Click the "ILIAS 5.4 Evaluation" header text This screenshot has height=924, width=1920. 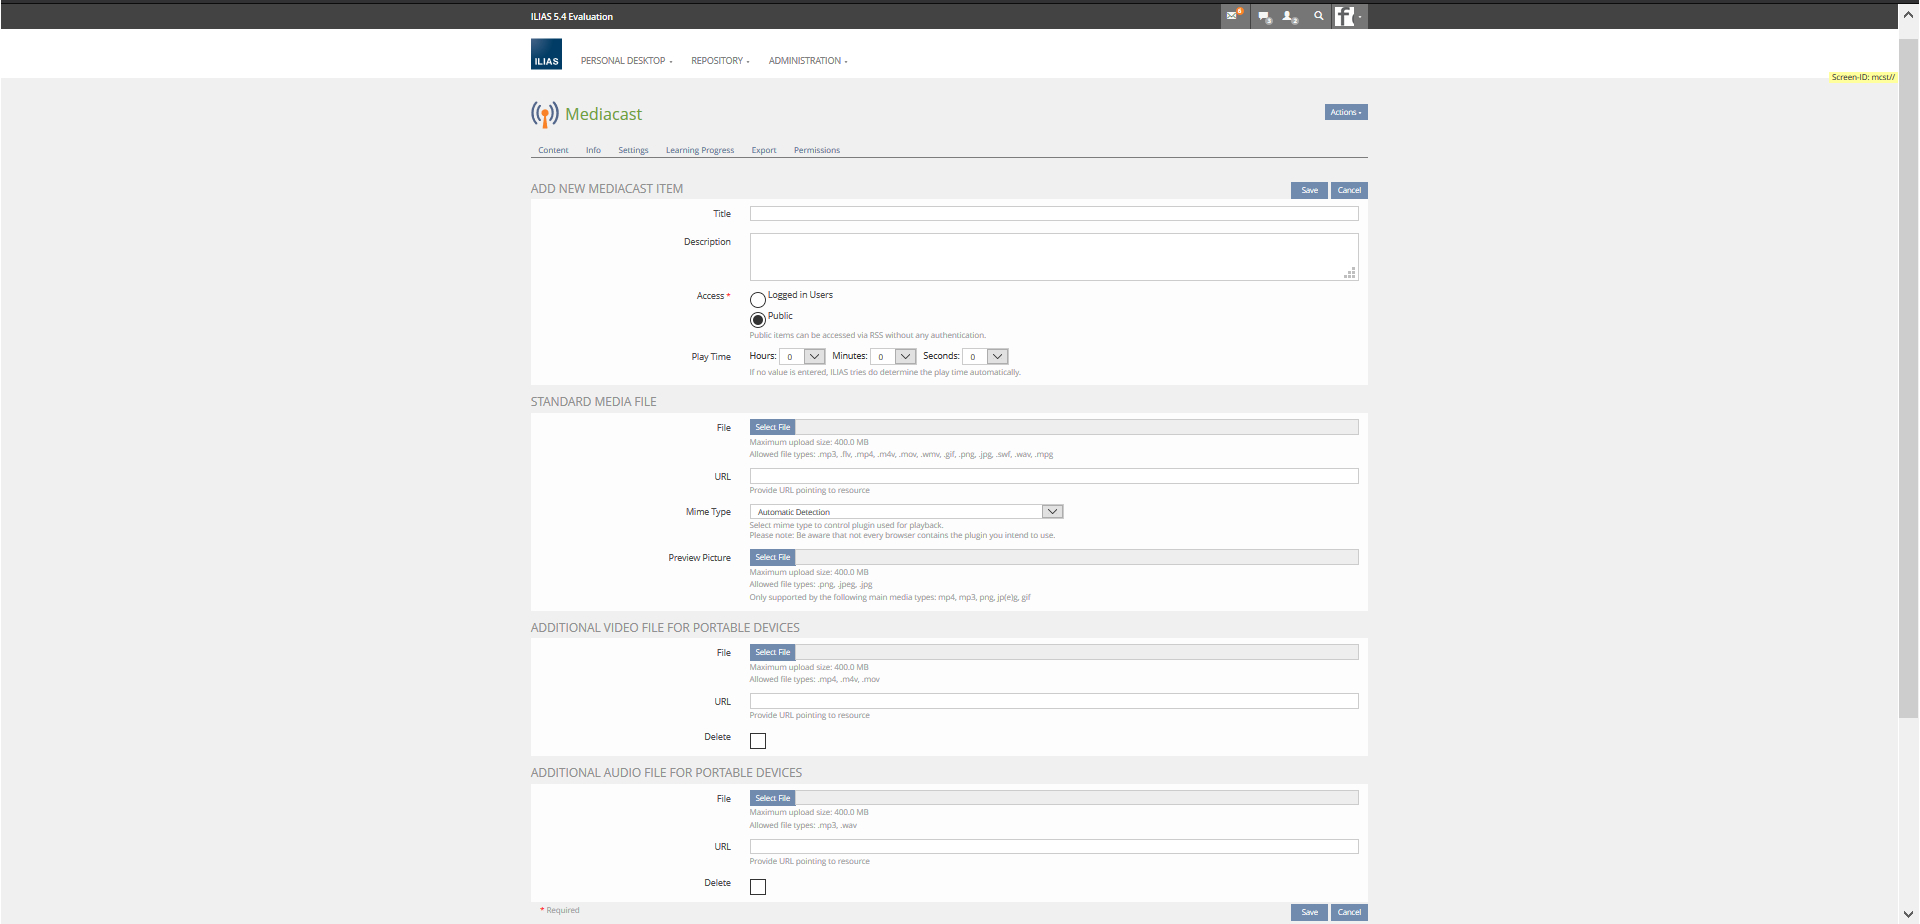[572, 17]
